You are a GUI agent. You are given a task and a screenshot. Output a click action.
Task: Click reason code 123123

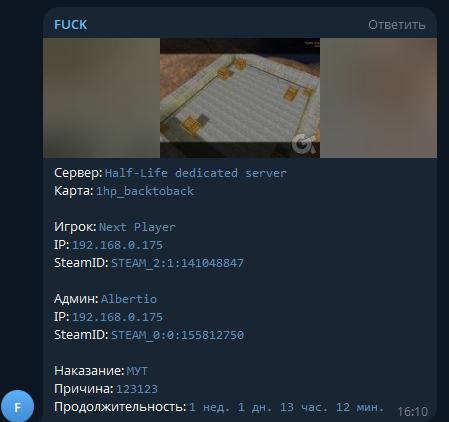(x=137, y=389)
